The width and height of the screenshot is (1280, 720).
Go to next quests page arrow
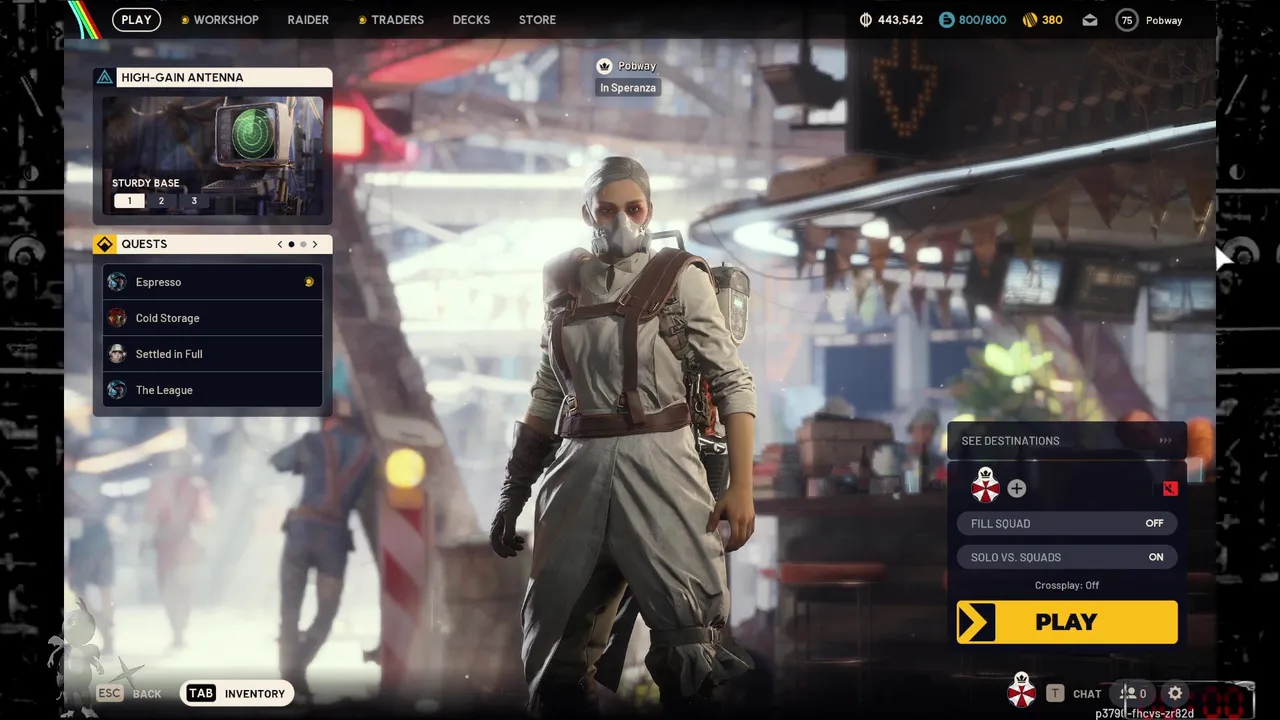pyautogui.click(x=315, y=244)
